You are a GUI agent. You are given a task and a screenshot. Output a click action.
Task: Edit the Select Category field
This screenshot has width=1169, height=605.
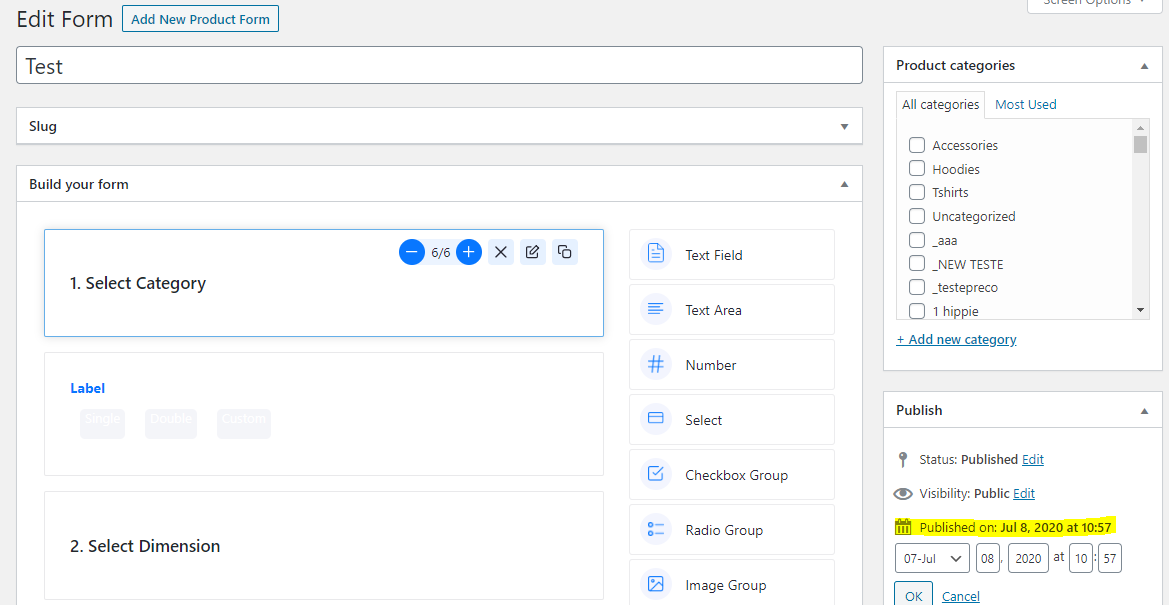point(532,252)
